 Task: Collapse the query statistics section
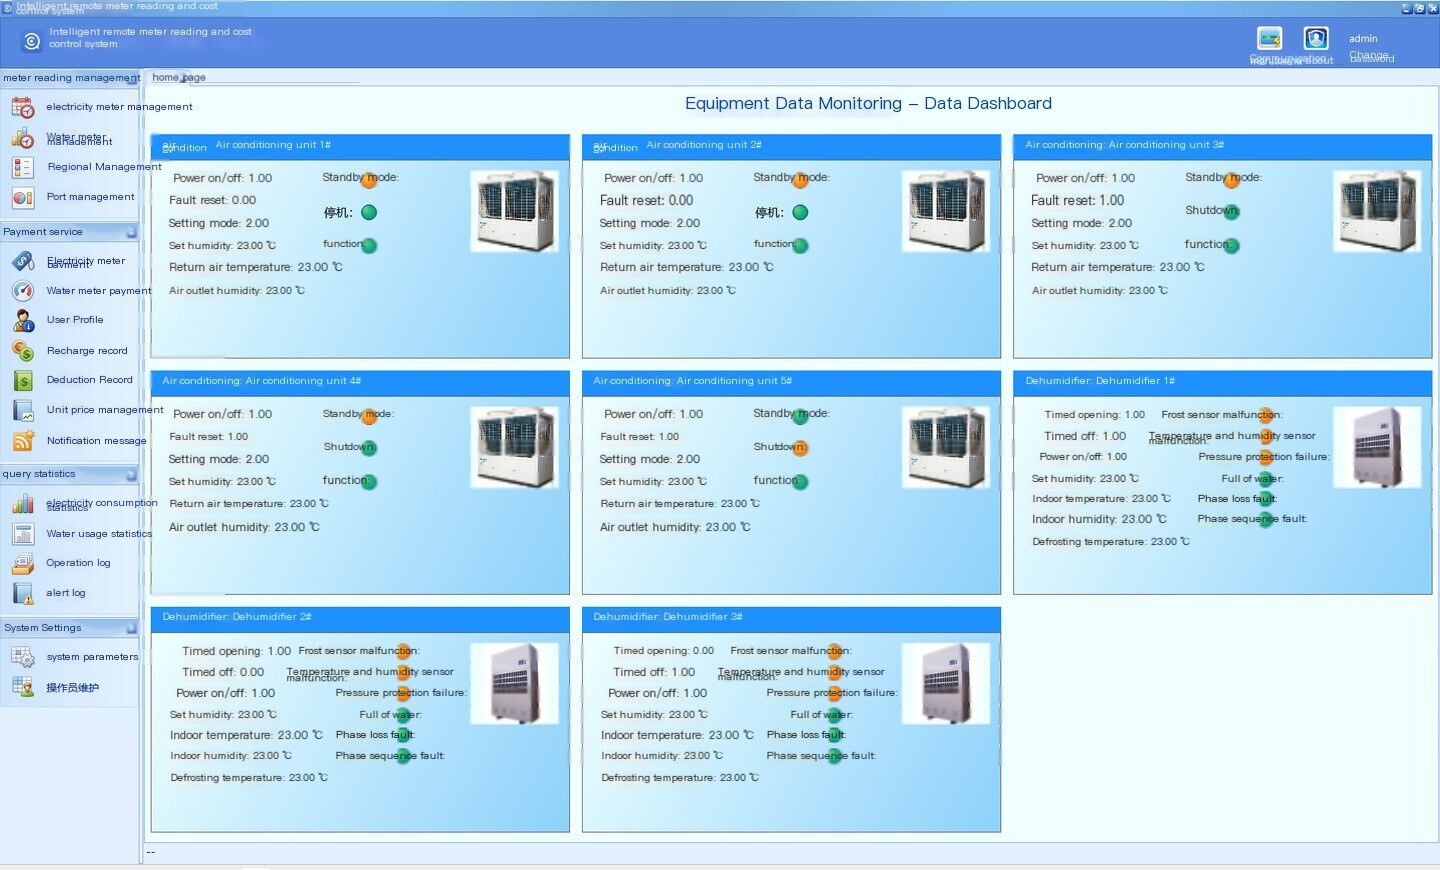point(131,475)
